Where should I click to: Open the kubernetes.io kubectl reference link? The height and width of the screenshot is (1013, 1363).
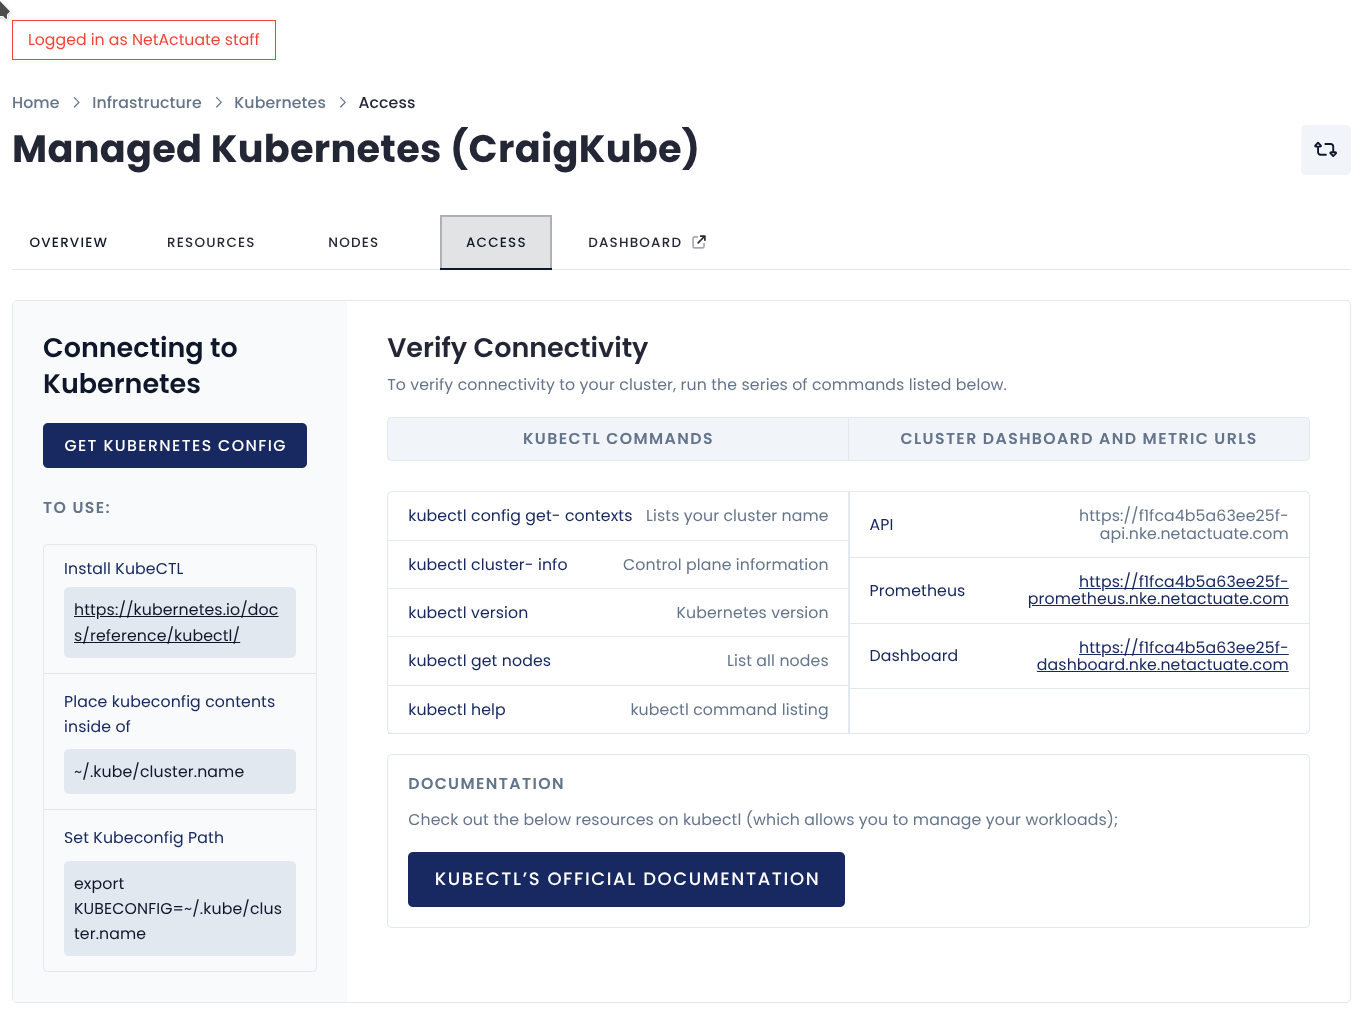point(176,622)
